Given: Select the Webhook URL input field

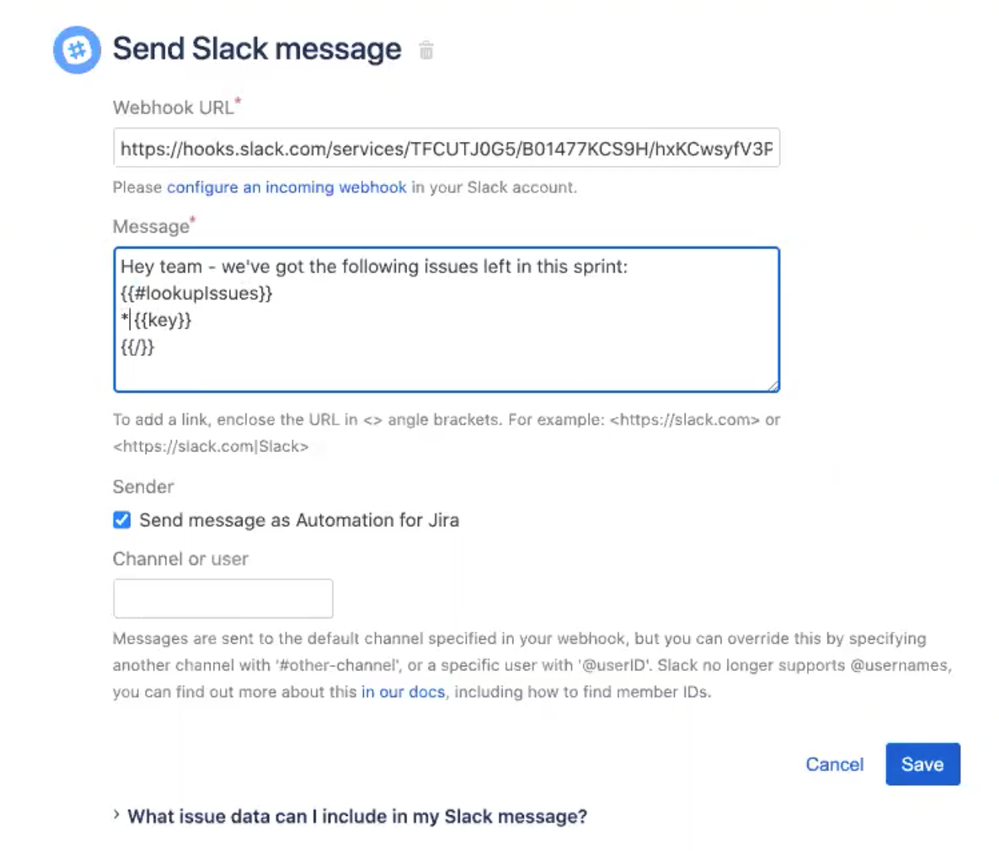Looking at the screenshot, I should 447,148.
